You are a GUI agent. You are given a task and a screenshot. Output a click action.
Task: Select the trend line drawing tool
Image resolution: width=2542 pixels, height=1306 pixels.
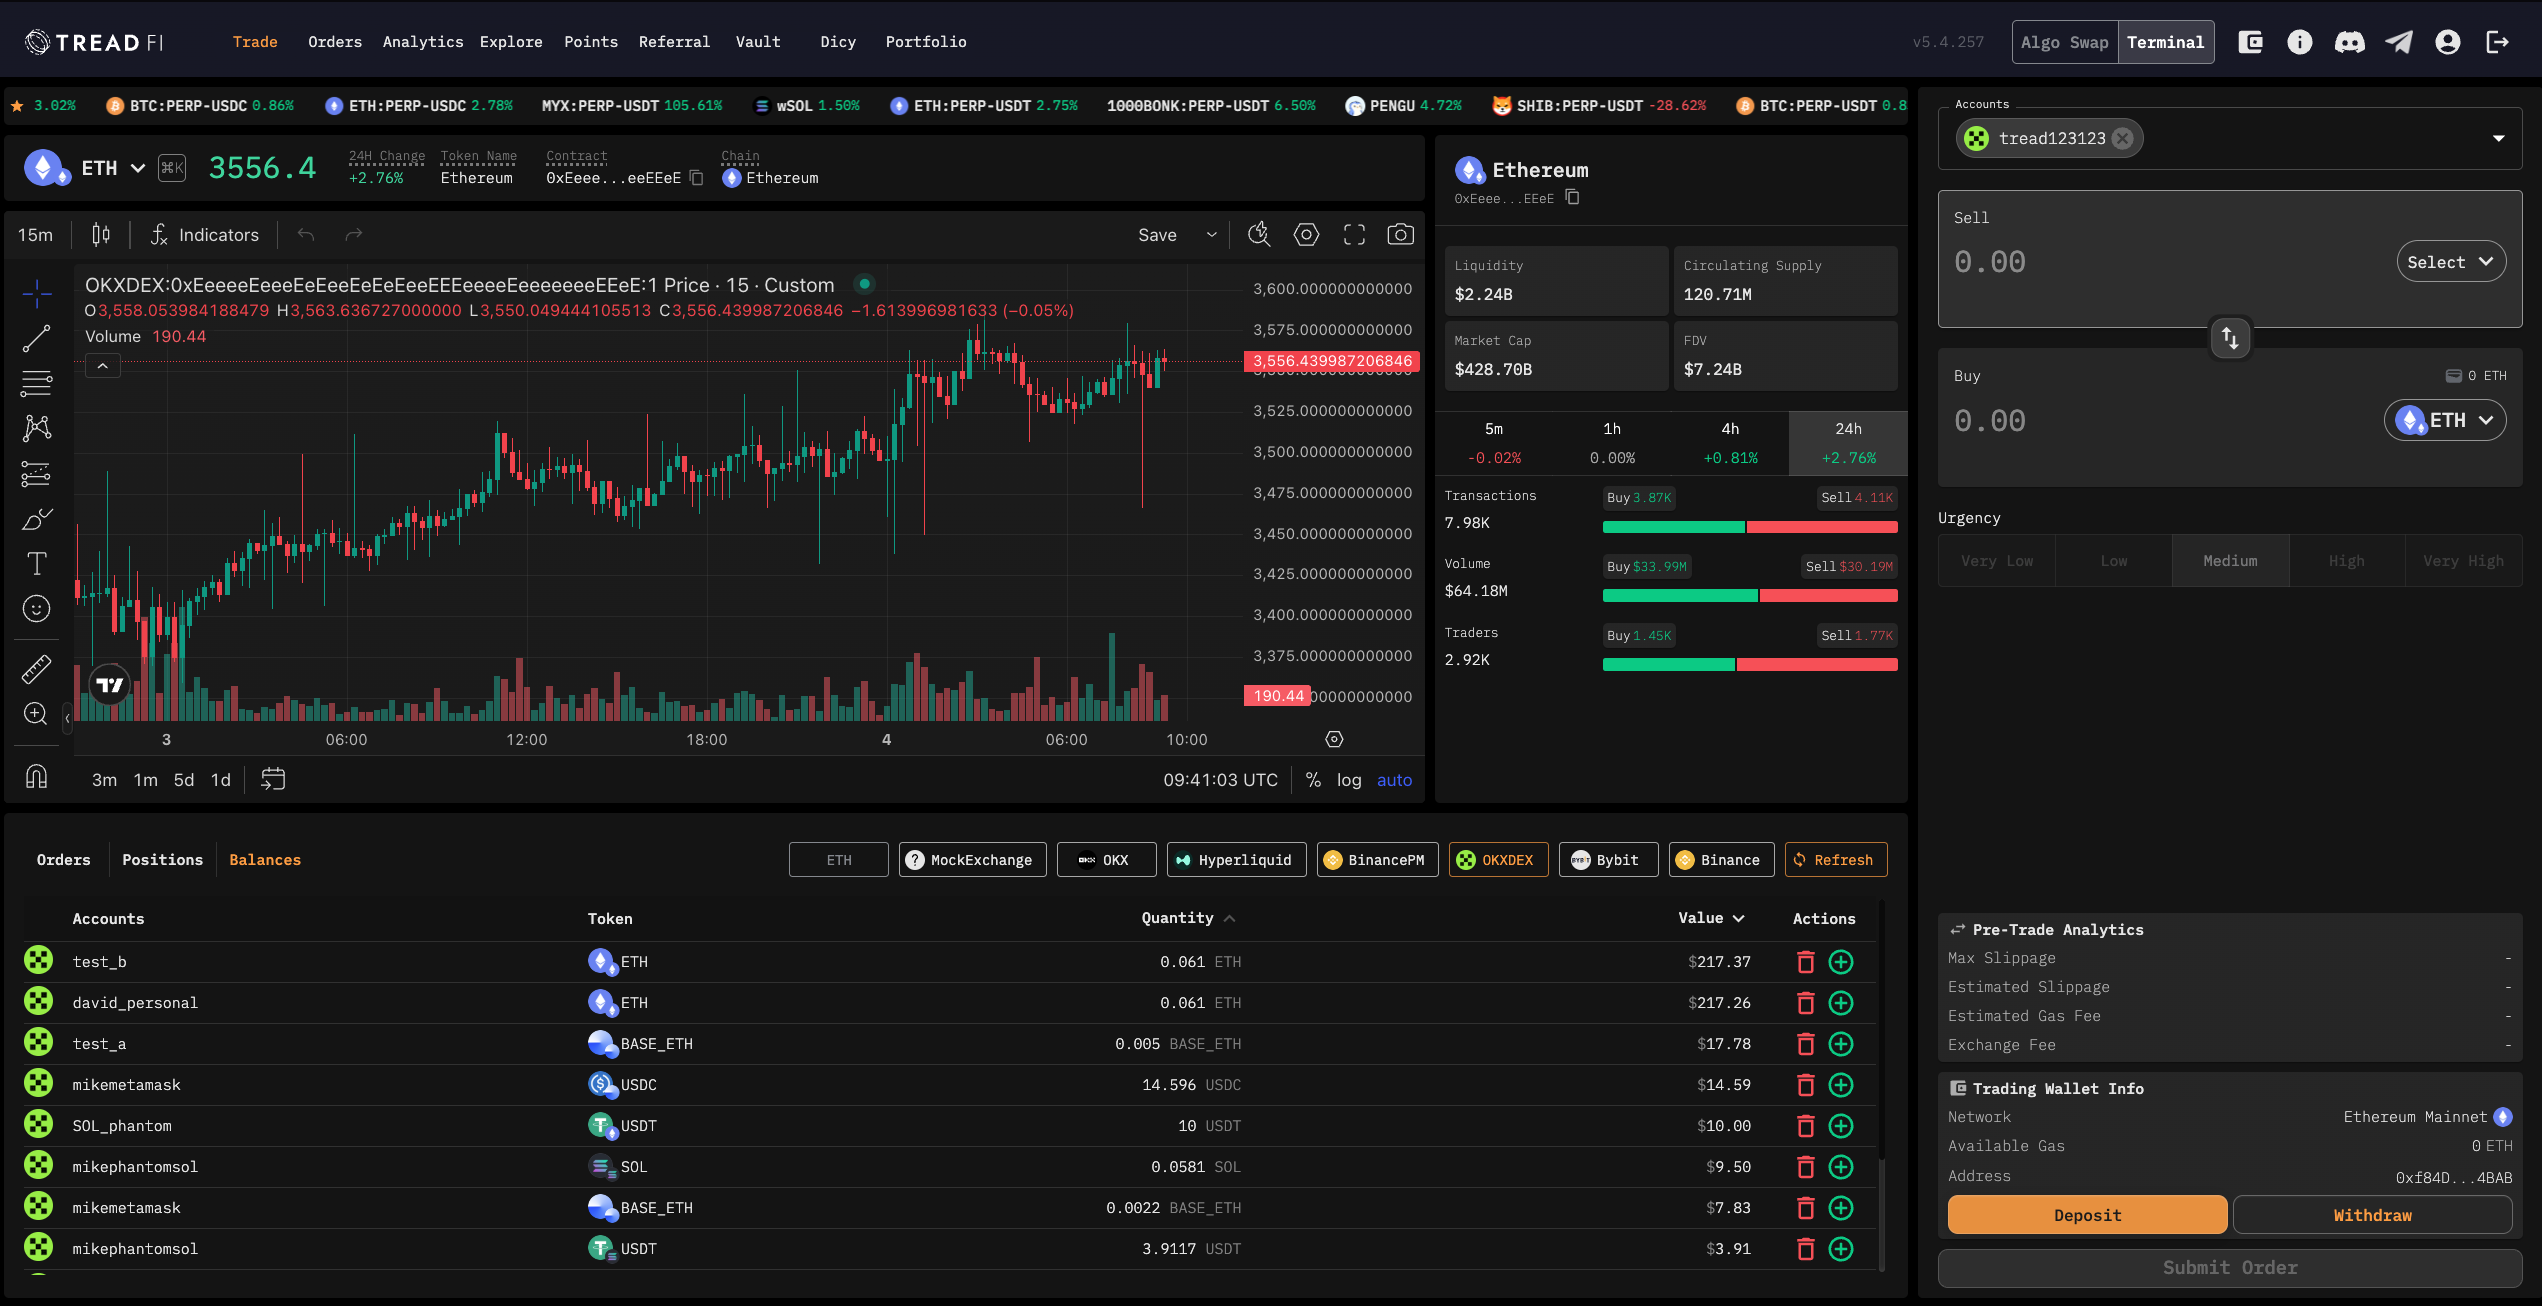[37, 339]
